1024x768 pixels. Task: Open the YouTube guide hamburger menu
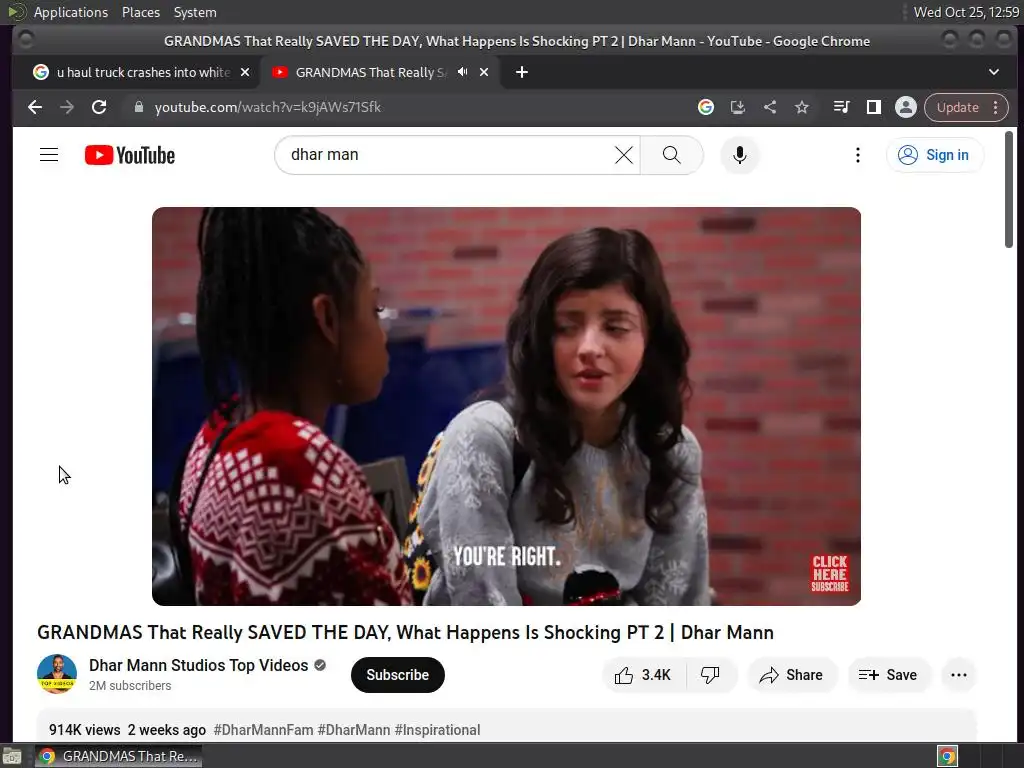coord(49,155)
